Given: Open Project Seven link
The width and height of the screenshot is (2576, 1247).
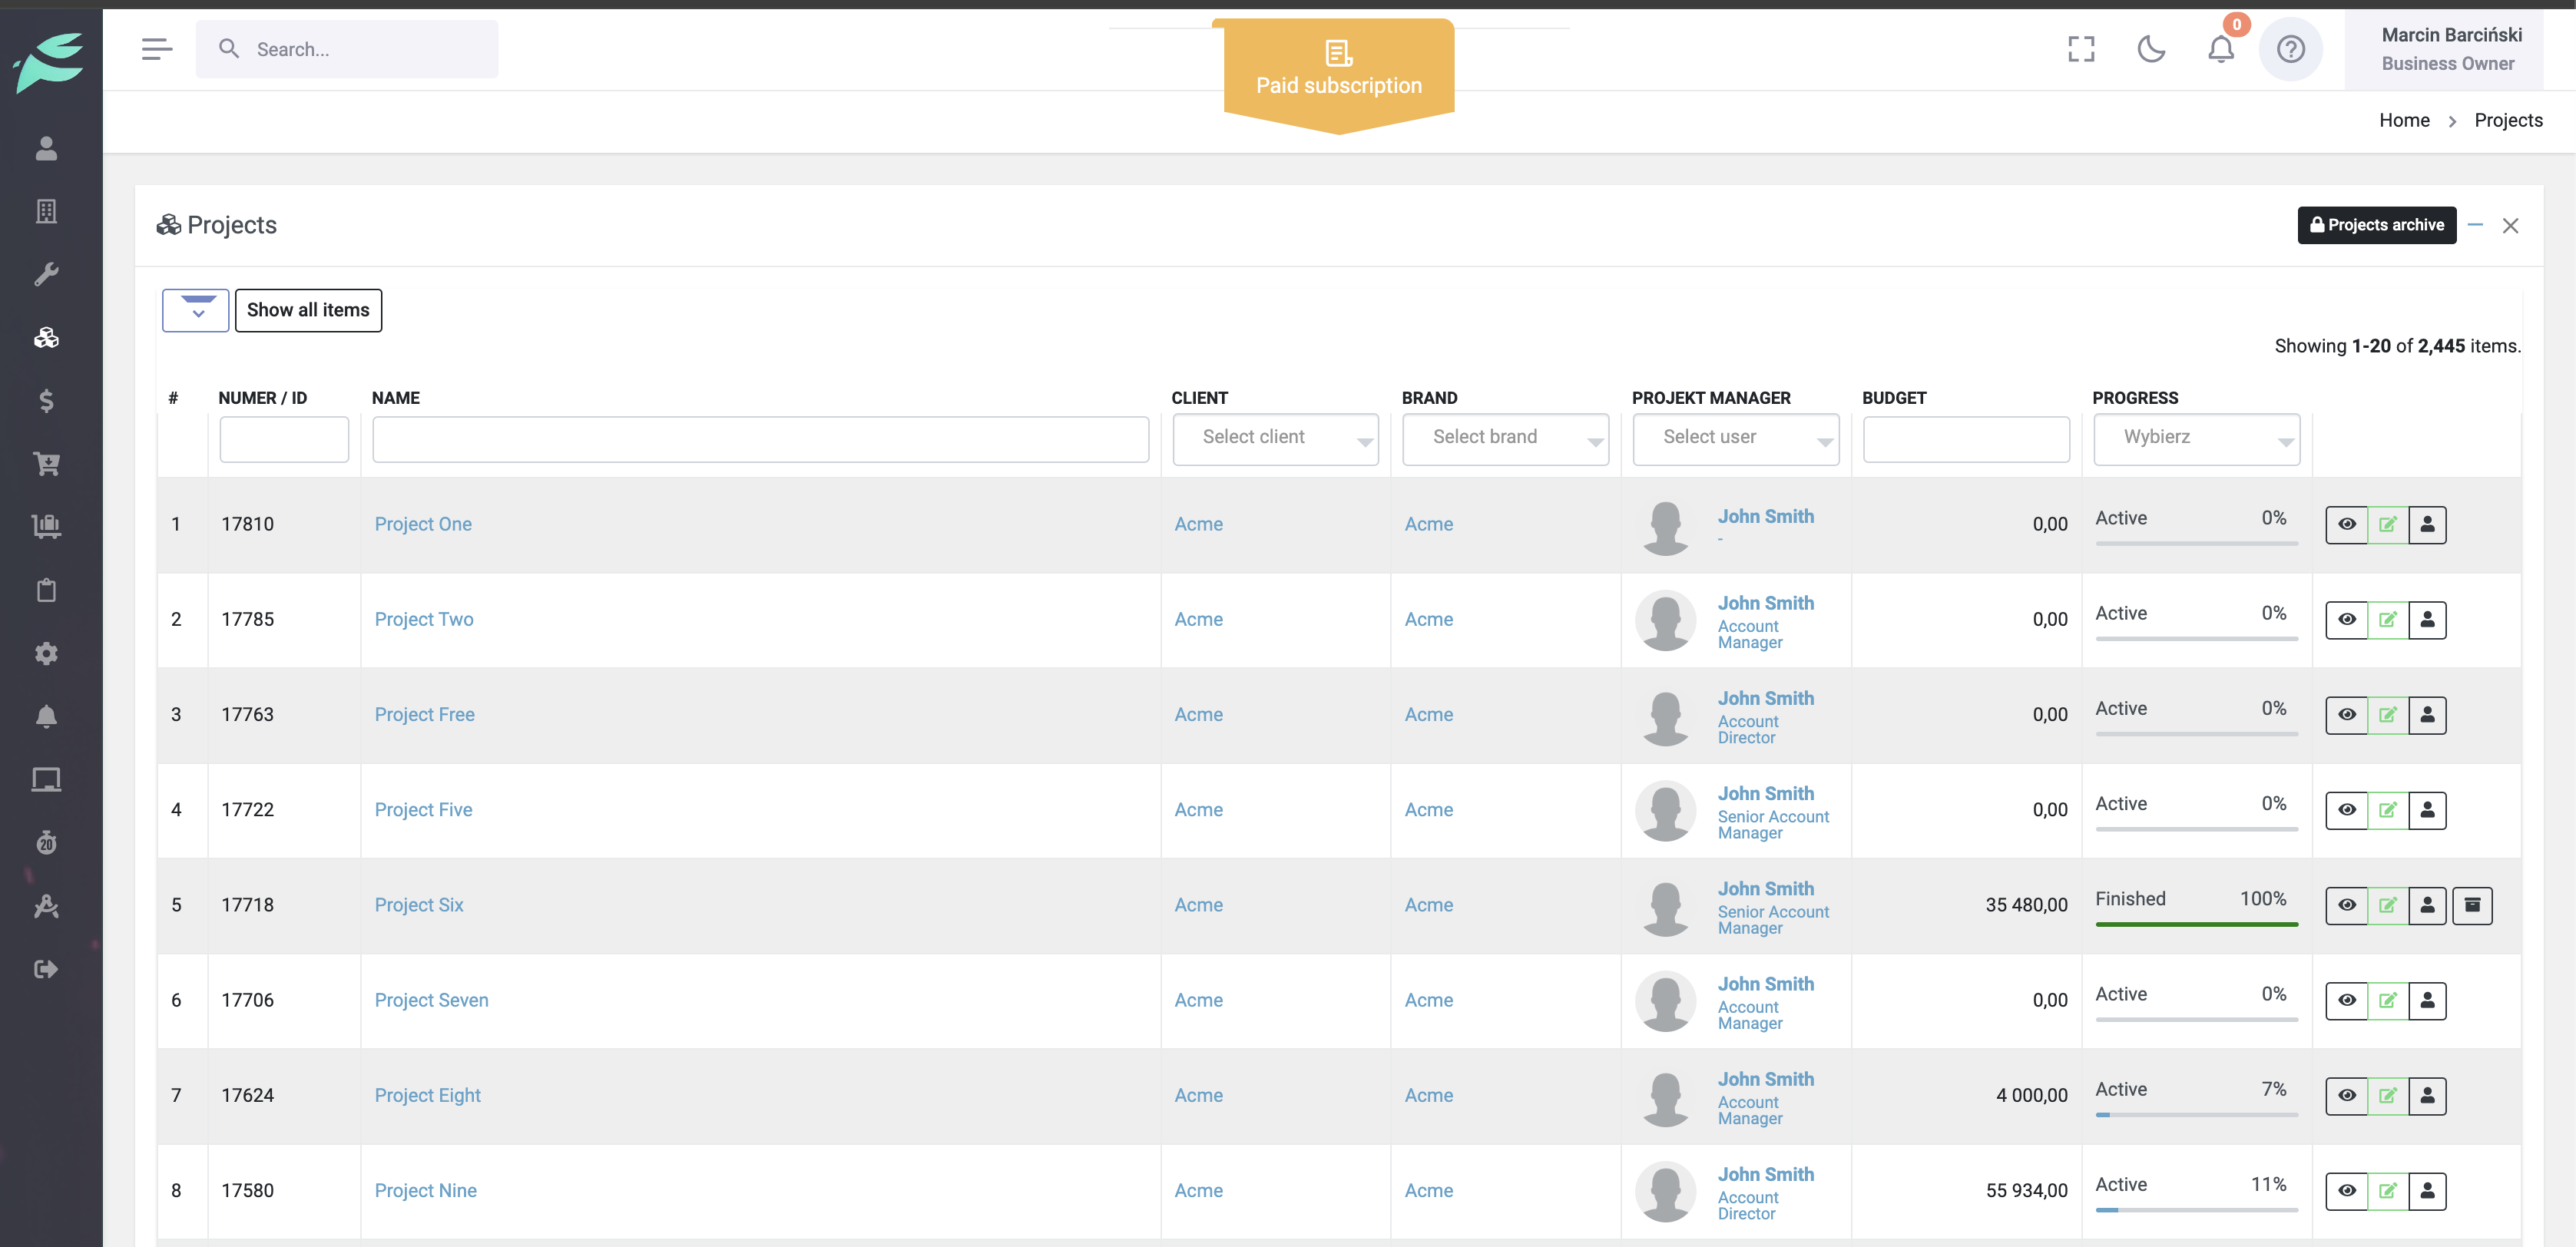Looking at the screenshot, I should pyautogui.click(x=431, y=1000).
